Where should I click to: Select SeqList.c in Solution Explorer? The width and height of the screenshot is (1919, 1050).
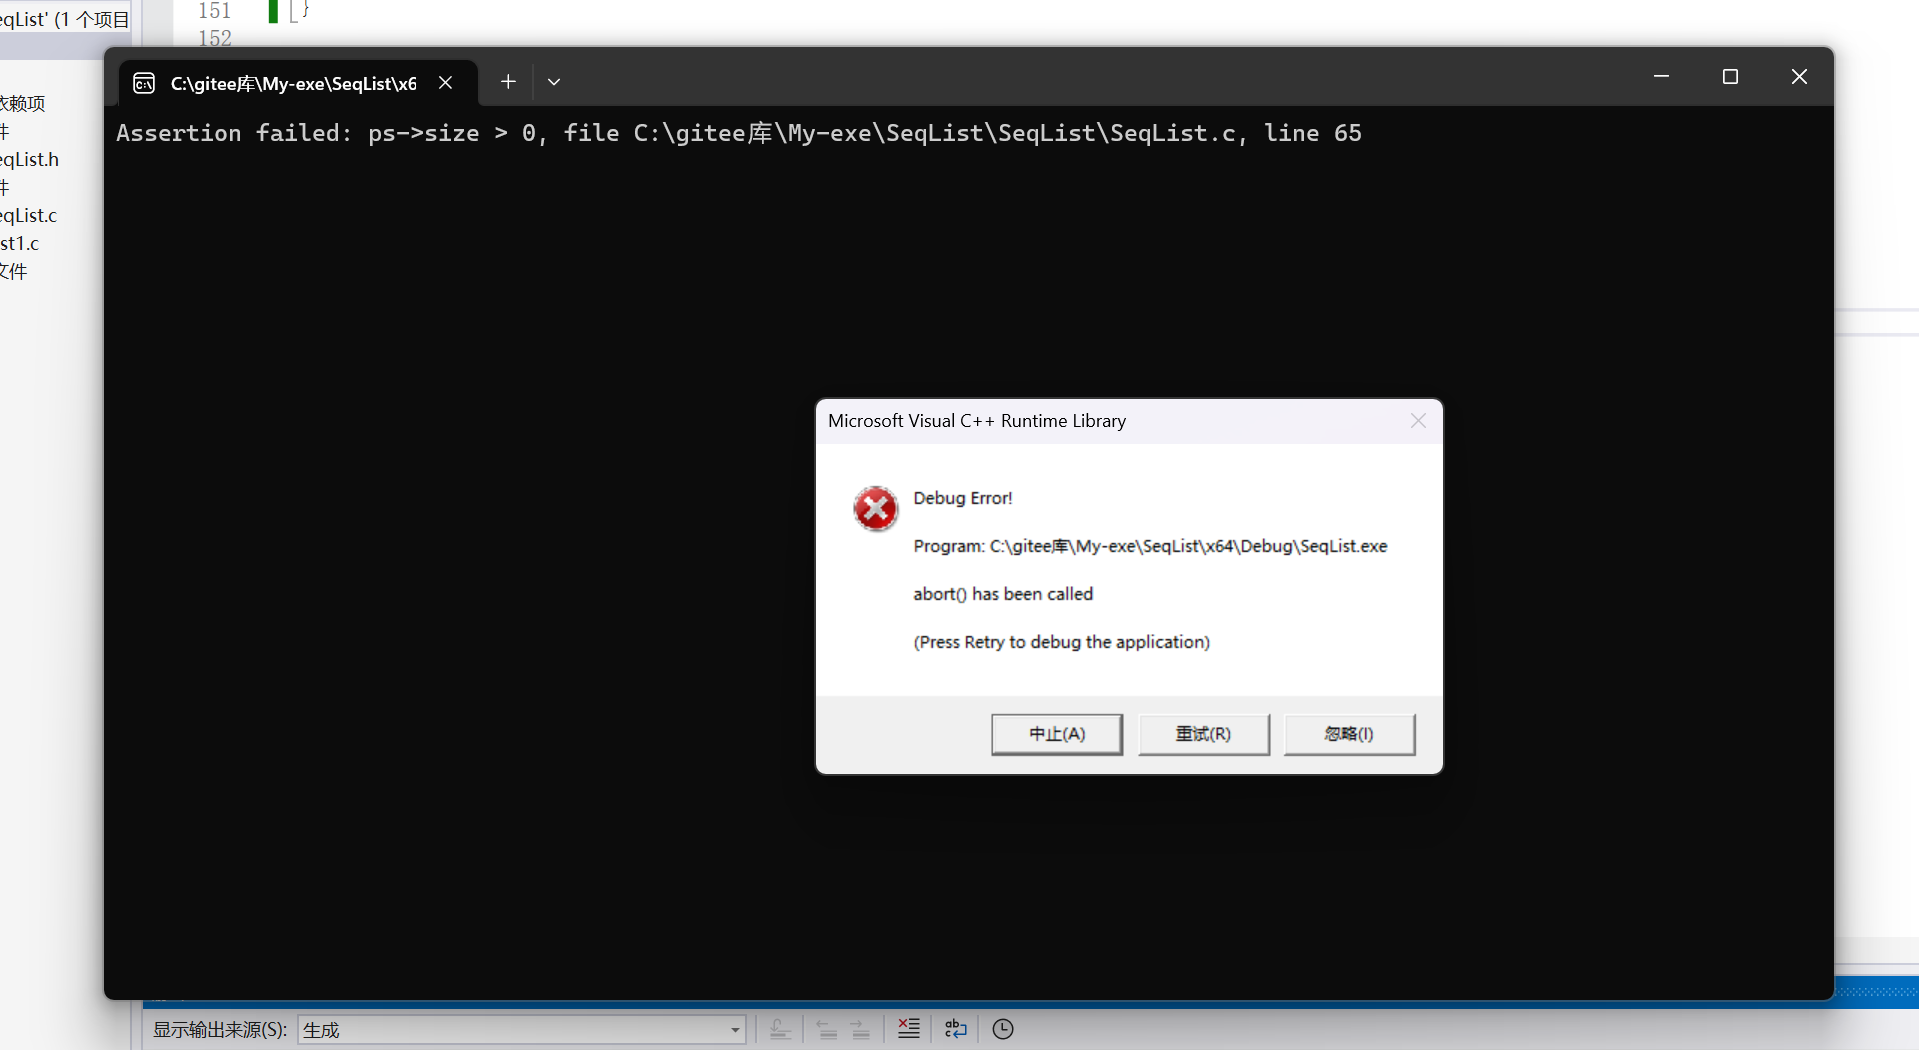click(x=29, y=215)
